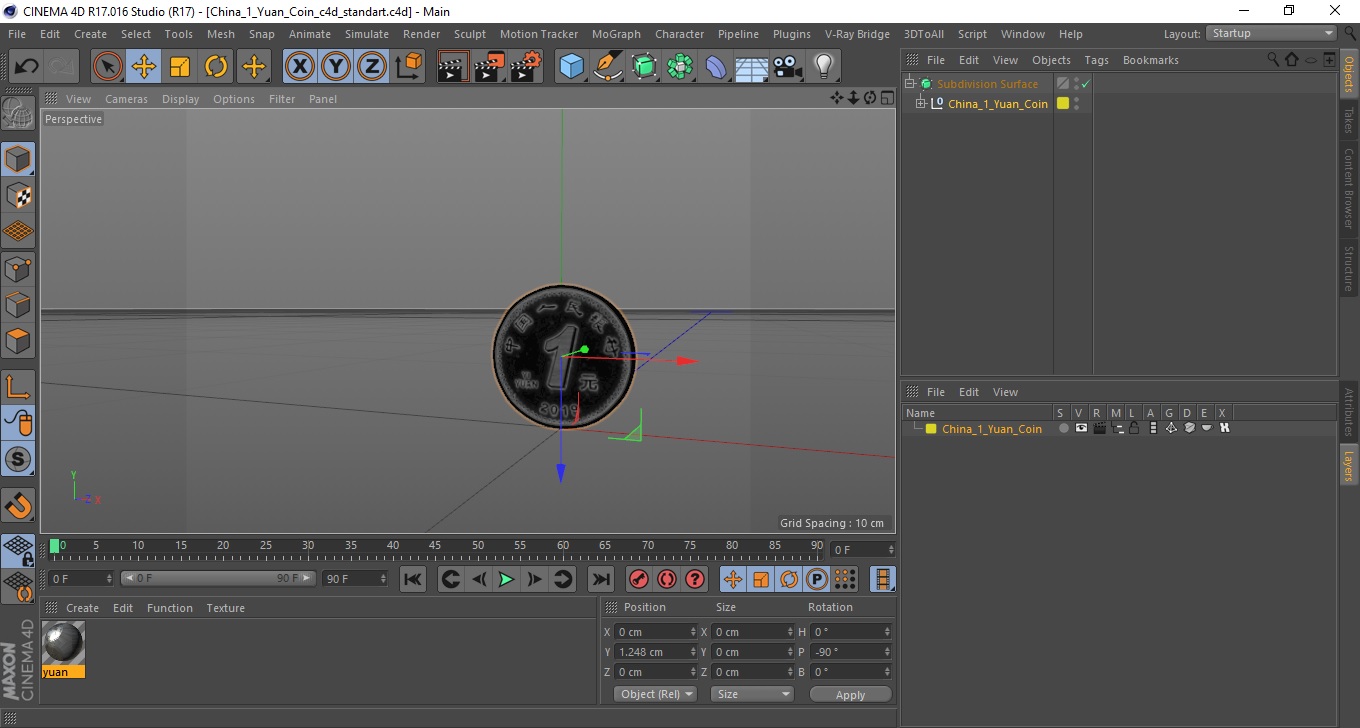Open the Content Browser side tab
Image resolution: width=1360 pixels, height=728 pixels.
tap(1348, 188)
